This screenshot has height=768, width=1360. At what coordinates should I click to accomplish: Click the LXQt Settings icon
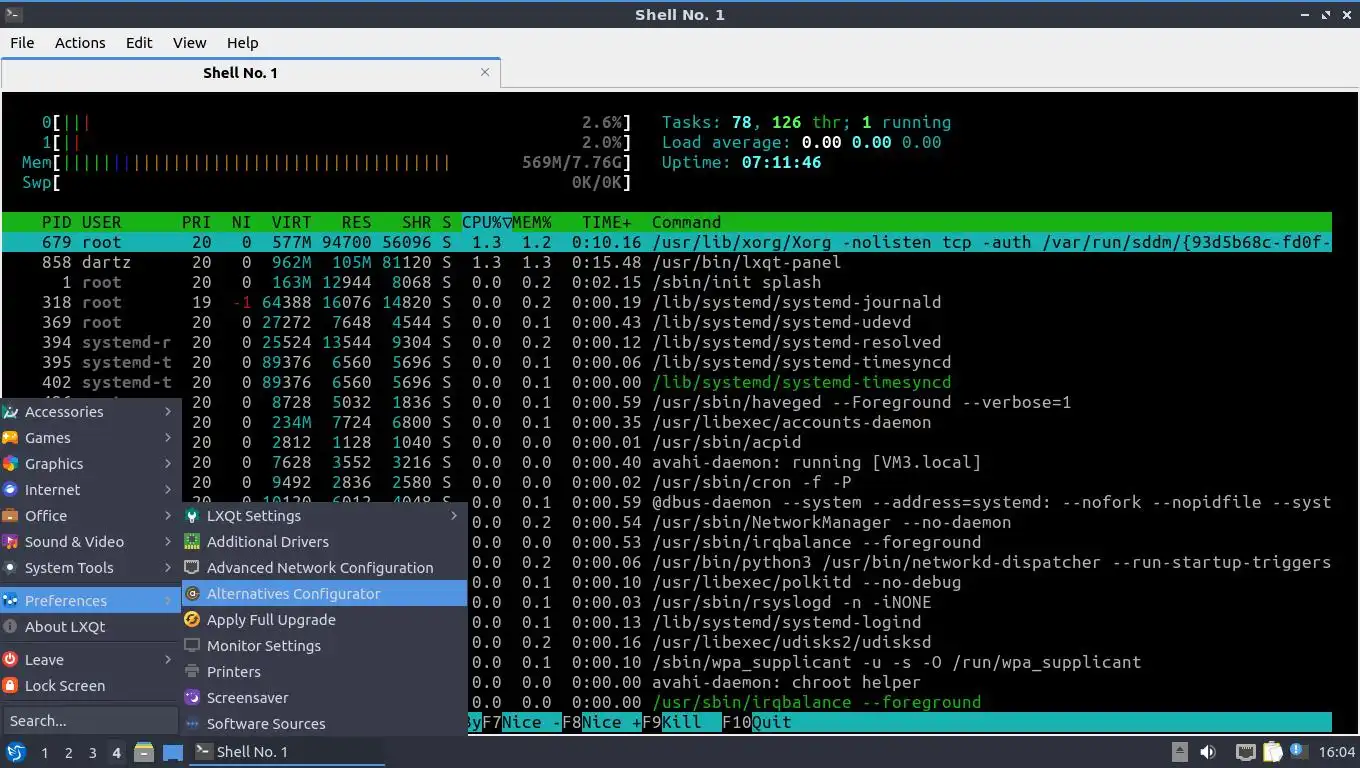click(192, 516)
